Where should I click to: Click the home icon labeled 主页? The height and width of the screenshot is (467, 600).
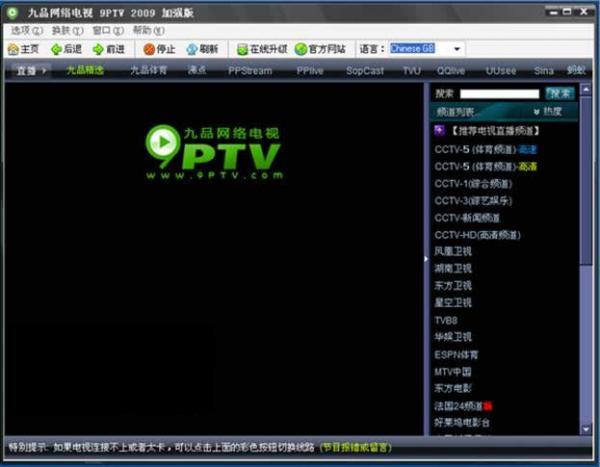tap(14, 49)
